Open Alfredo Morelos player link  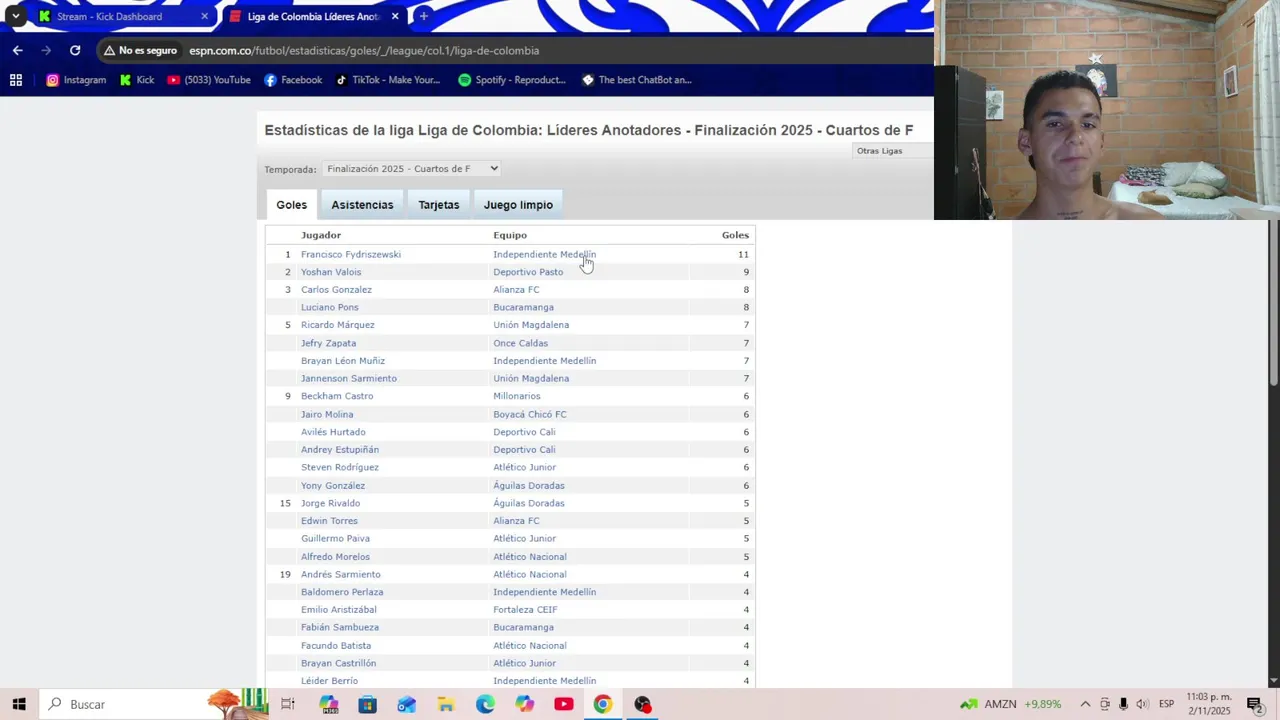(335, 556)
